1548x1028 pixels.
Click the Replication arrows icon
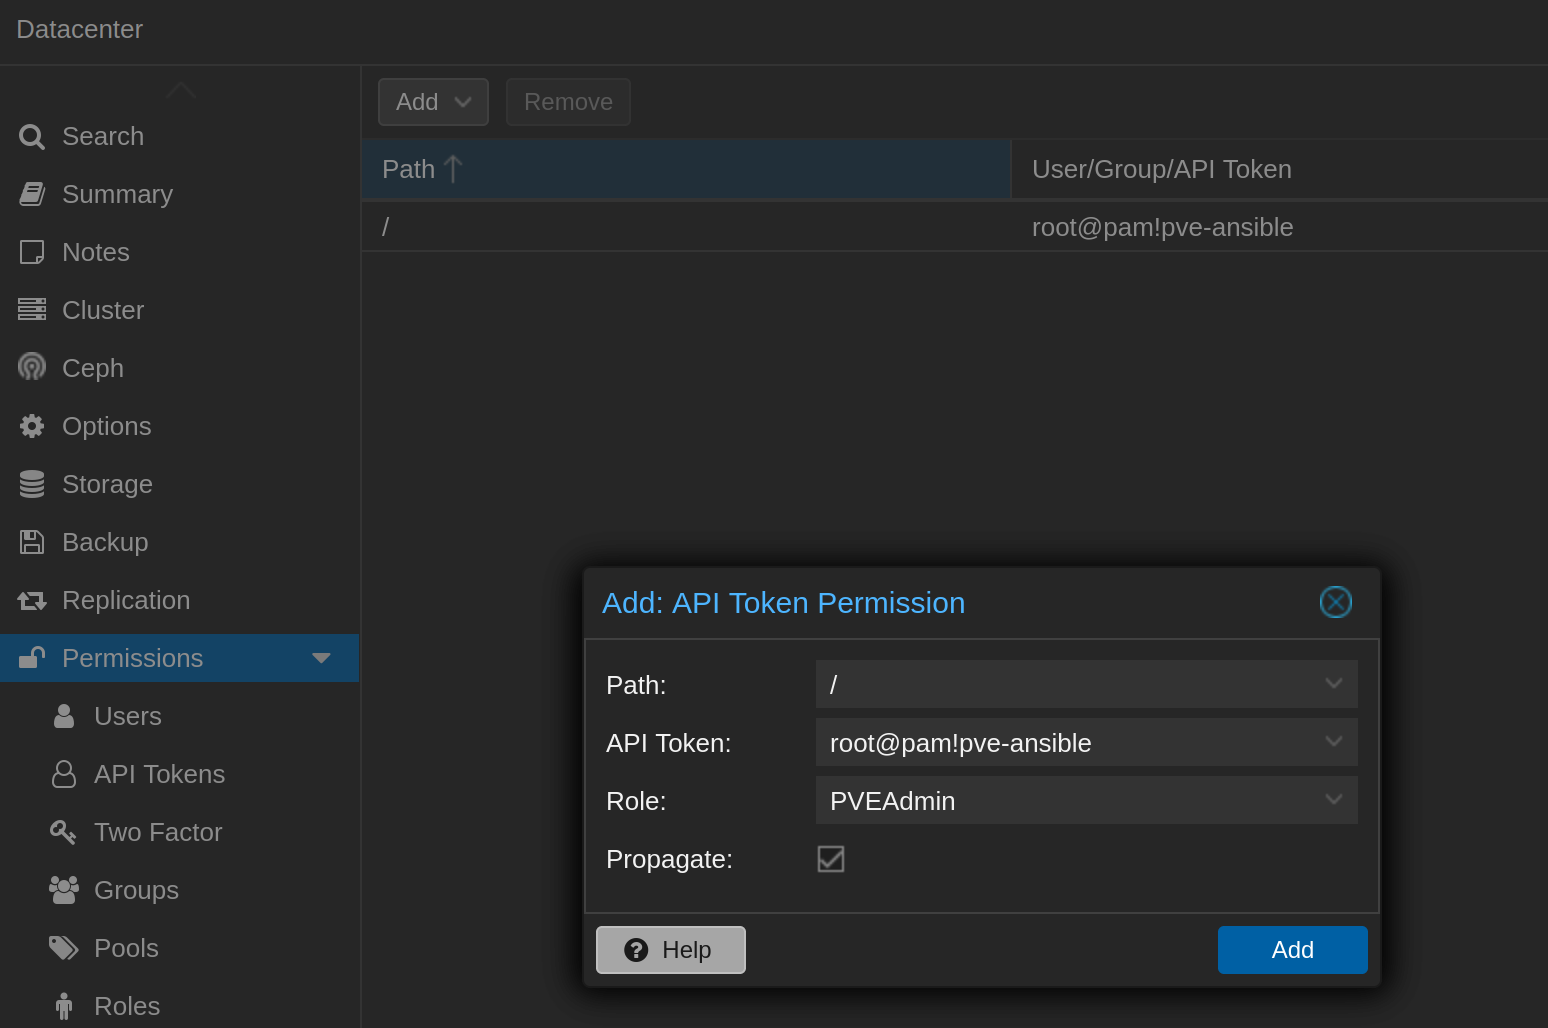[32, 600]
